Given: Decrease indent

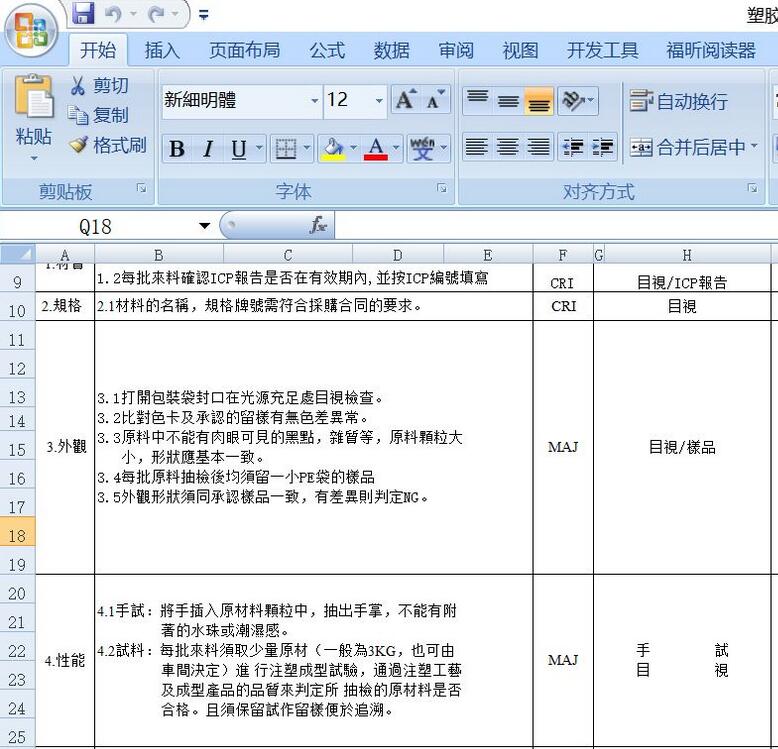Looking at the screenshot, I should coord(573,147).
